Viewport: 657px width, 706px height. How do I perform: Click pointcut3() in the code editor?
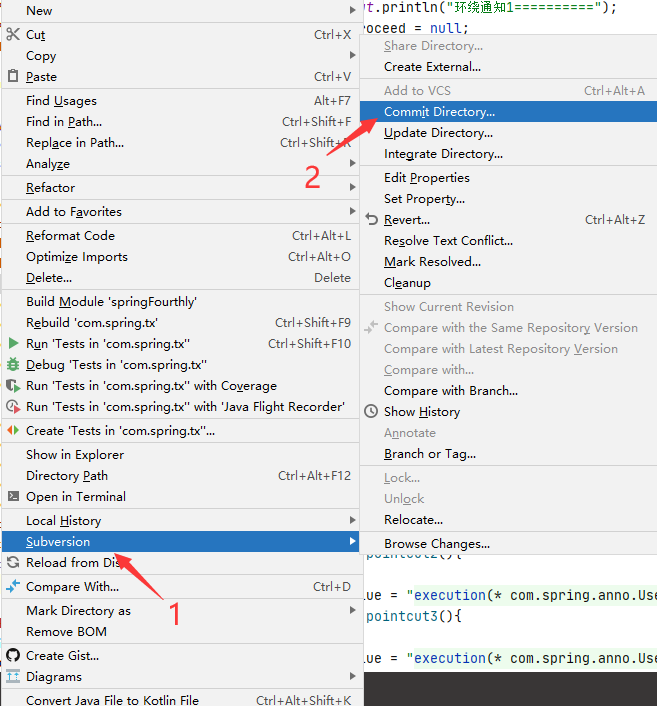tap(408, 616)
